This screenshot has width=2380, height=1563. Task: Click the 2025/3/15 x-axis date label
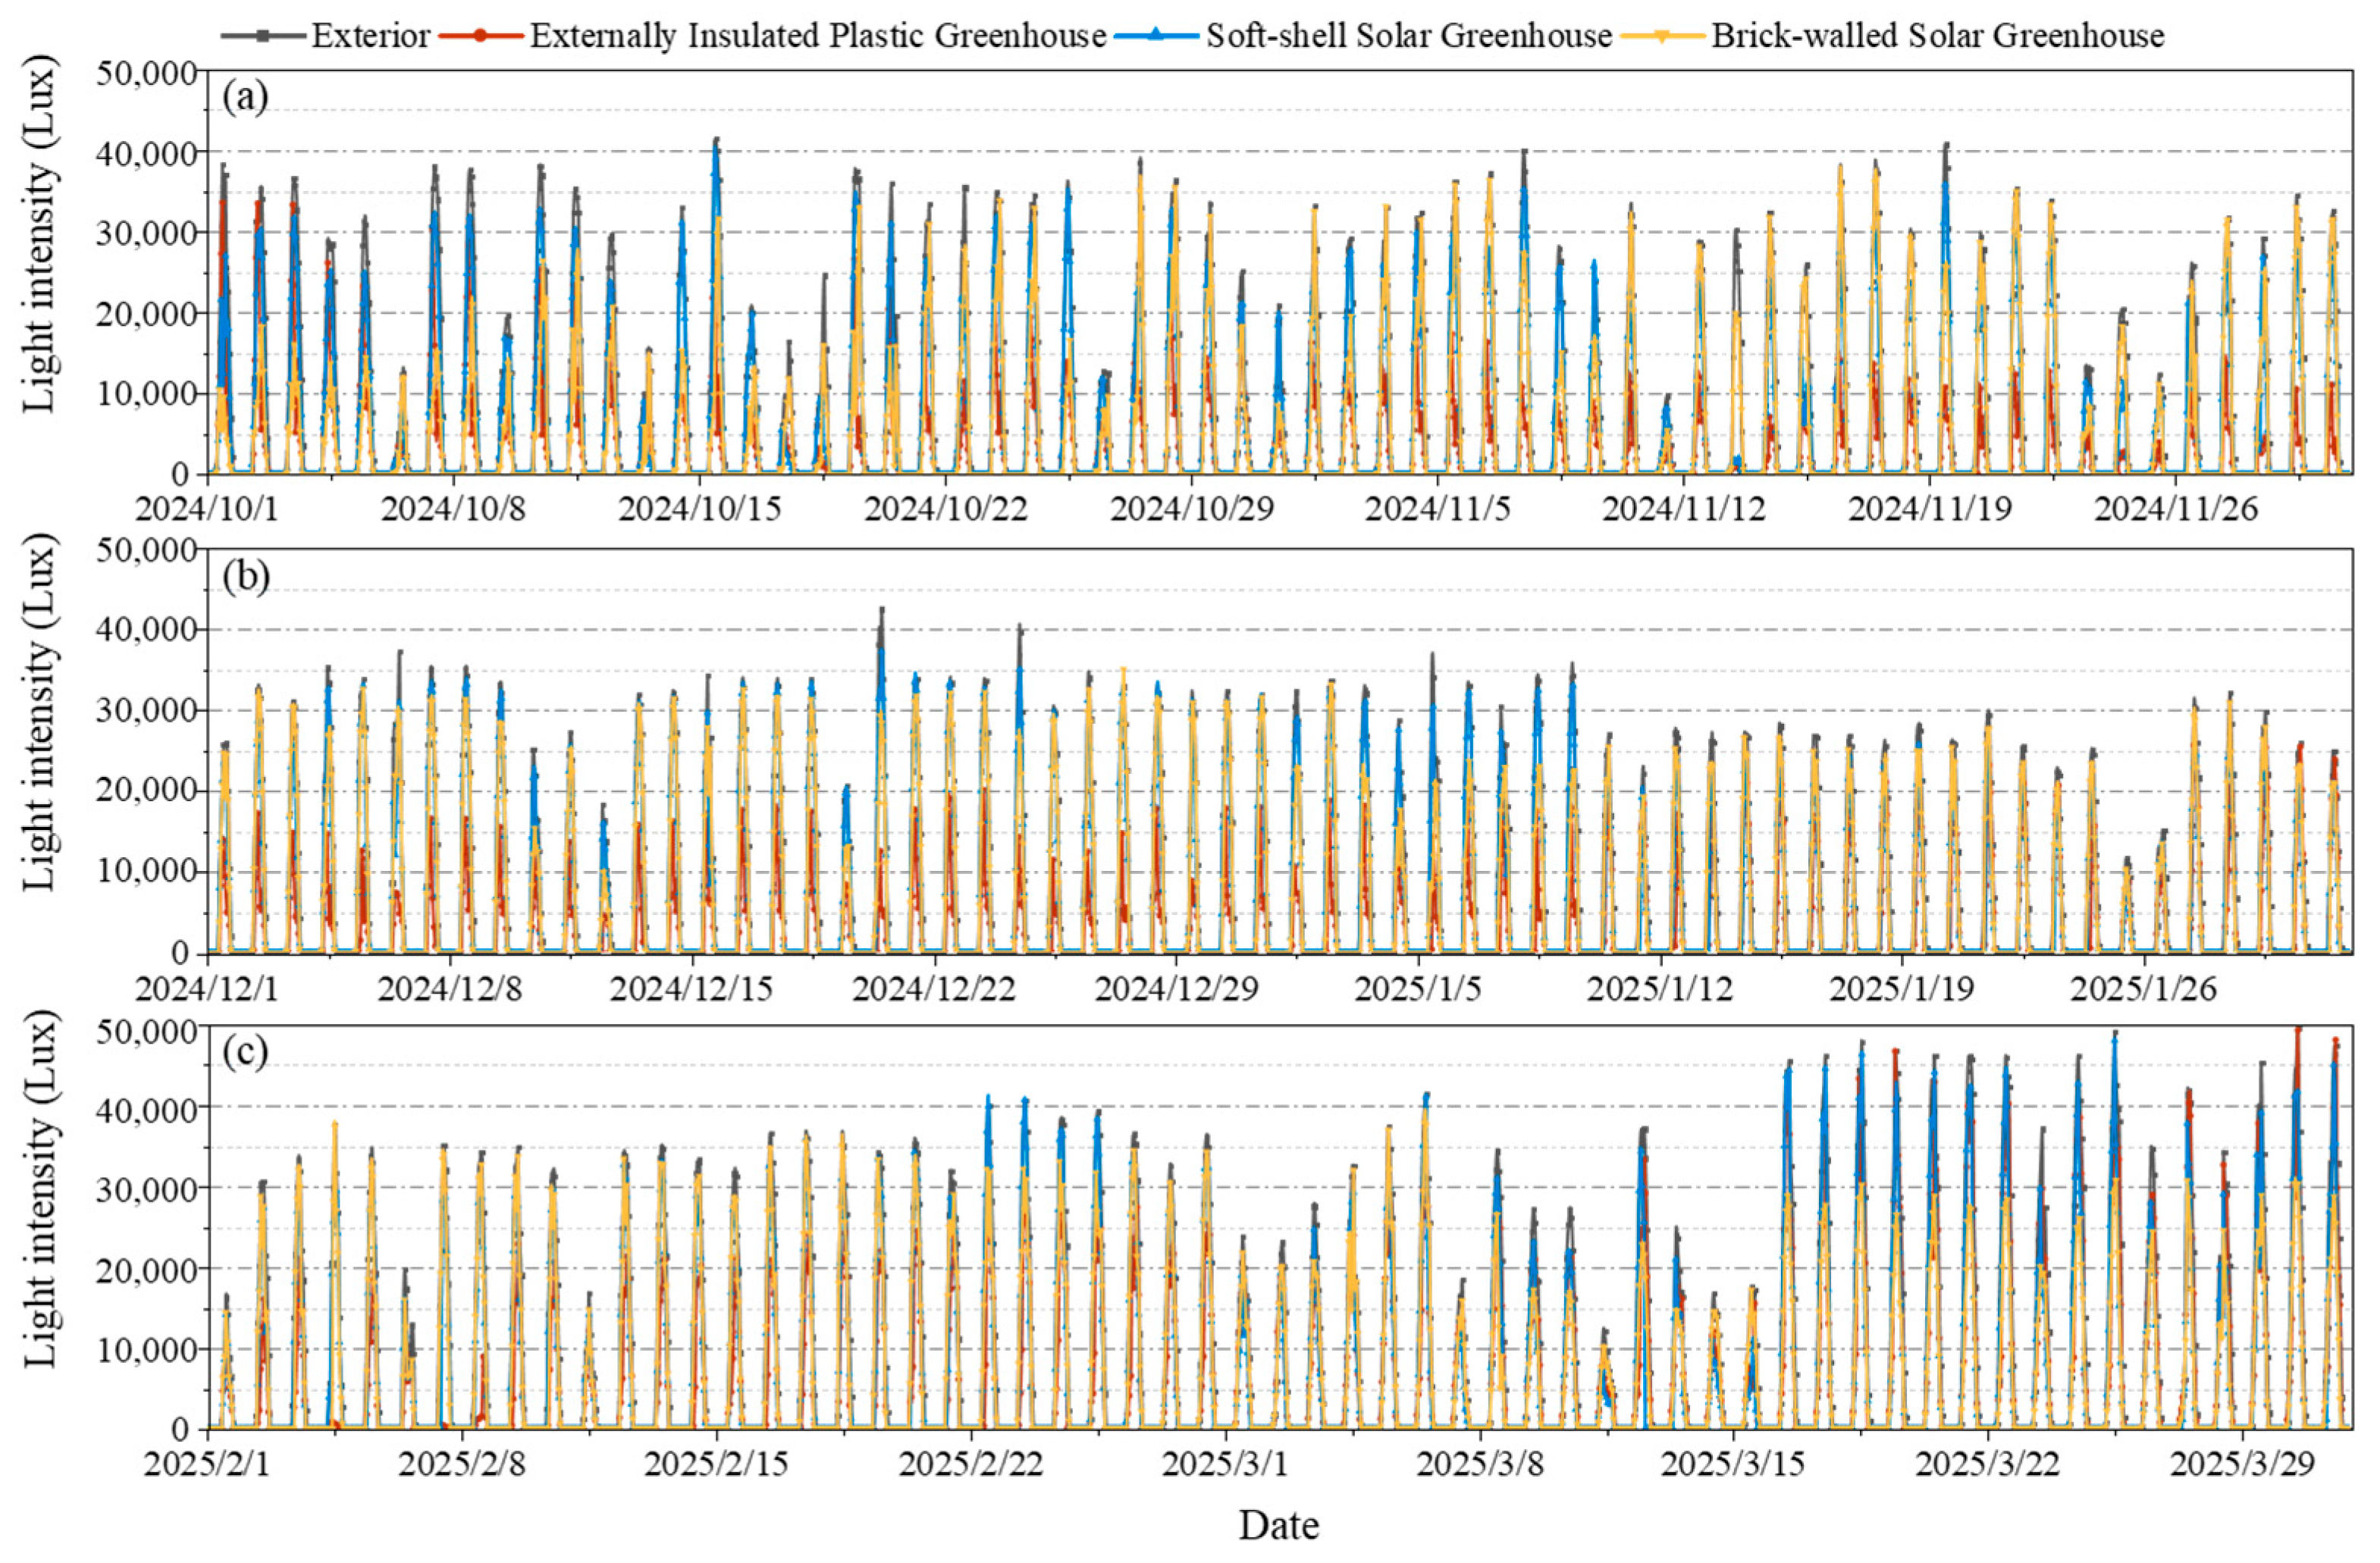[1732, 1465]
